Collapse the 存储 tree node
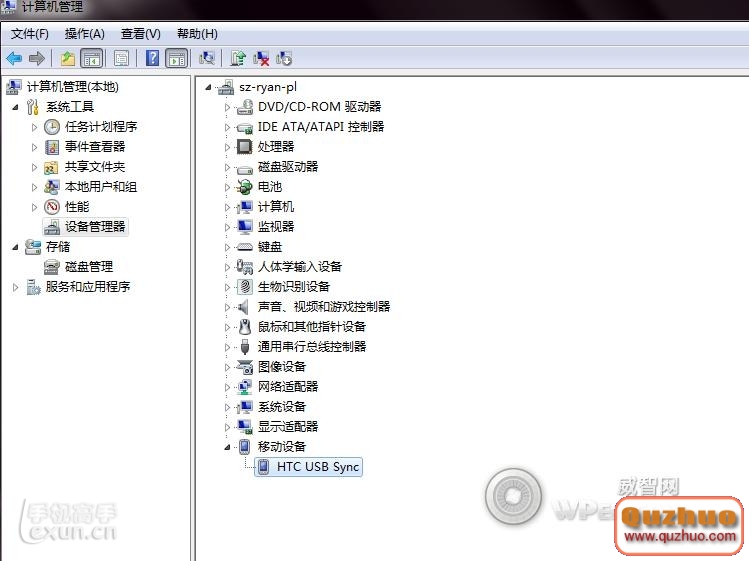The height and width of the screenshot is (561, 749). [x=15, y=247]
